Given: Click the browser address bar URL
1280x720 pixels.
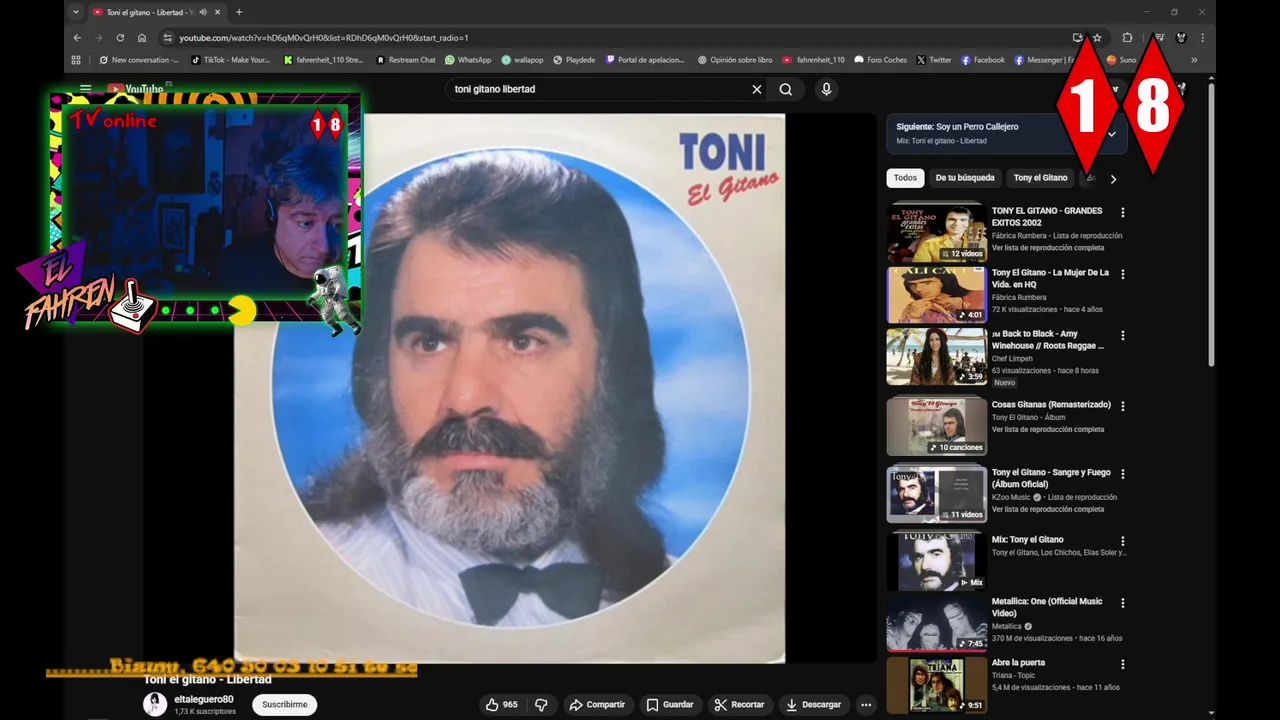Looking at the screenshot, I should coord(324,38).
